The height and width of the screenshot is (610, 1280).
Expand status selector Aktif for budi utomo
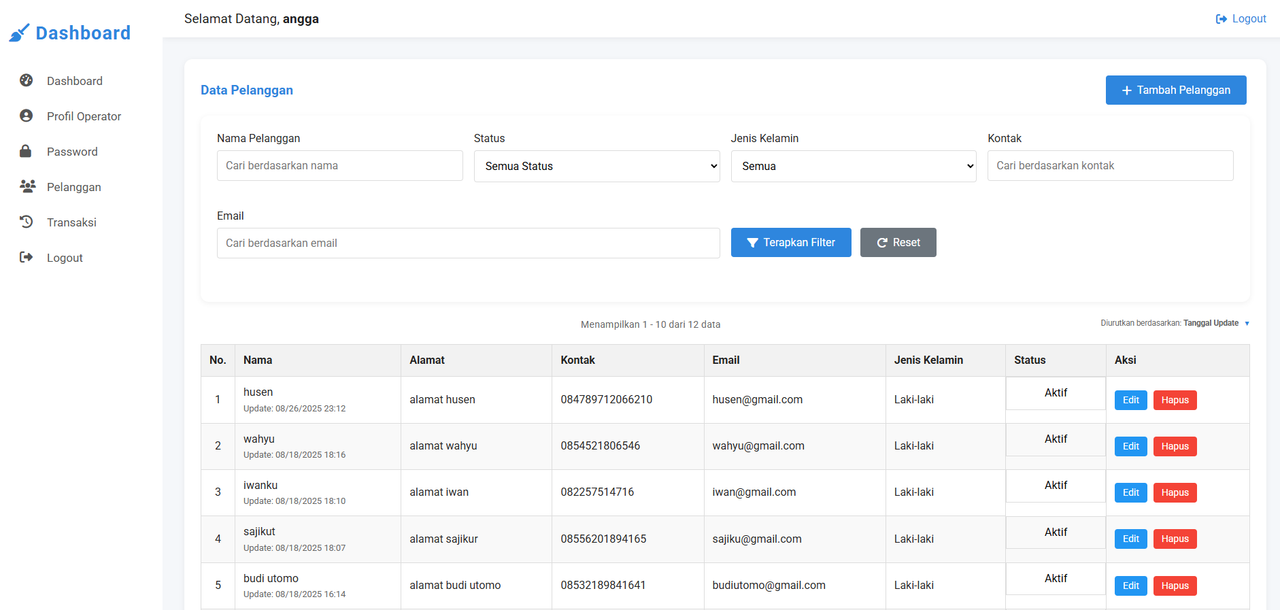coord(1056,578)
